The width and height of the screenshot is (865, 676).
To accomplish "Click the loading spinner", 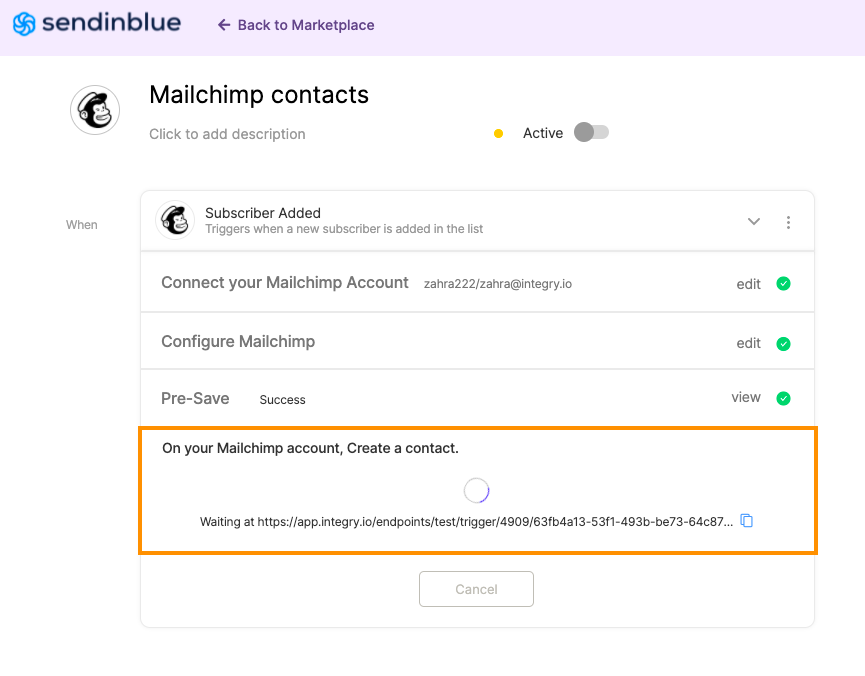I will tap(477, 490).
